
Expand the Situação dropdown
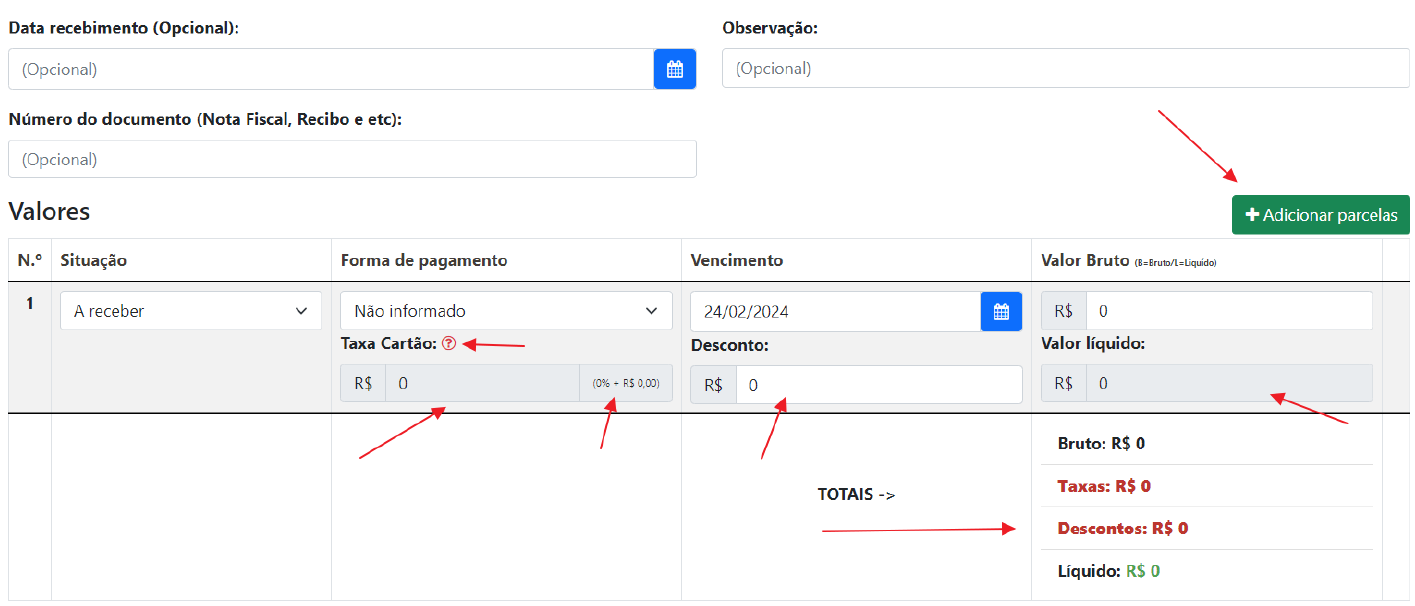(190, 311)
